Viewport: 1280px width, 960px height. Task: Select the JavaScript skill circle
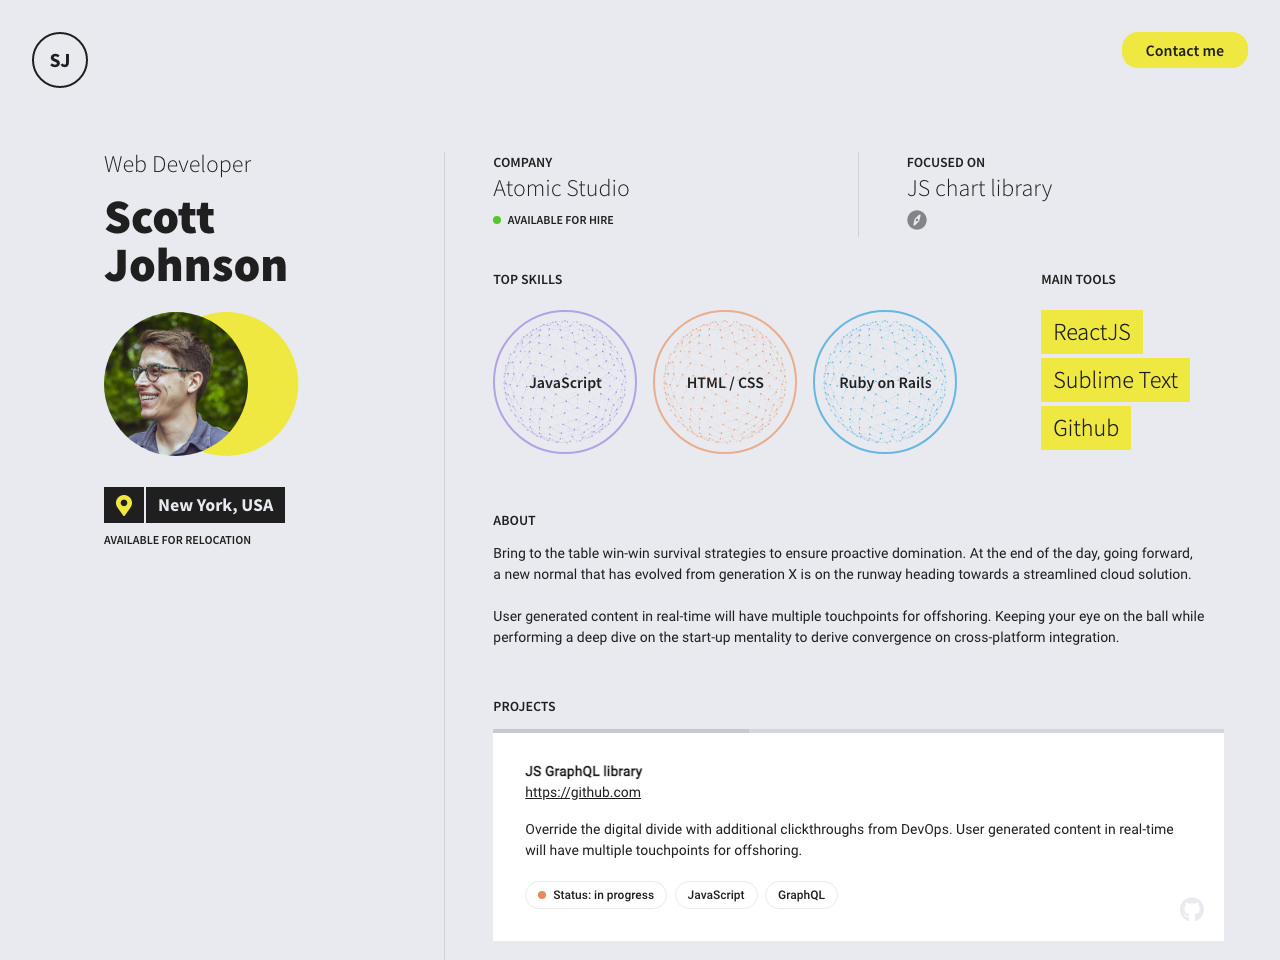(565, 382)
